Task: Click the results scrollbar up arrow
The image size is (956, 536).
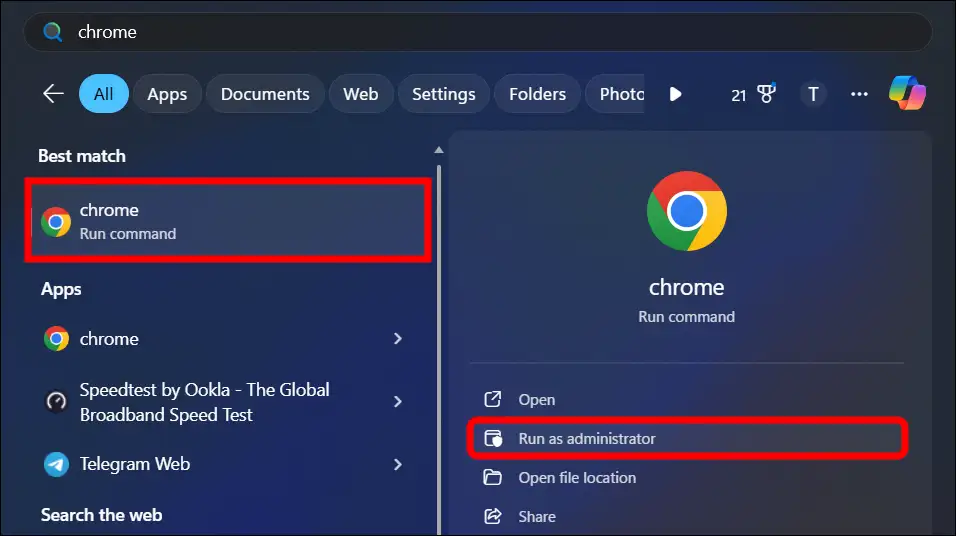Action: point(438,150)
